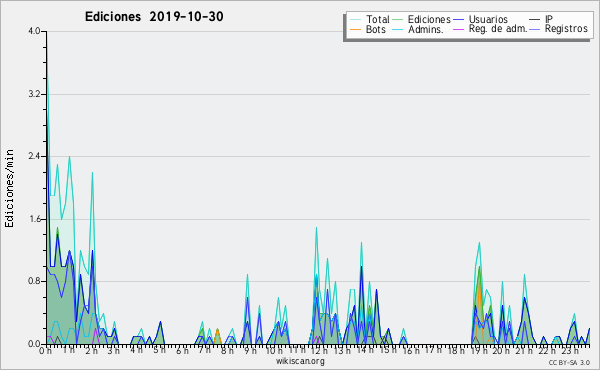600x370 pixels.
Task: Click the y-axis value 4.0
Action: pyautogui.click(x=34, y=31)
